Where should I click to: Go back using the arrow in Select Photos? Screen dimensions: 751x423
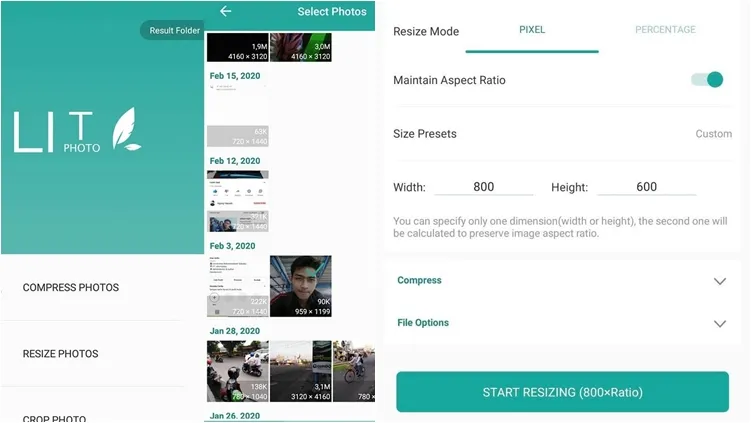(x=226, y=11)
